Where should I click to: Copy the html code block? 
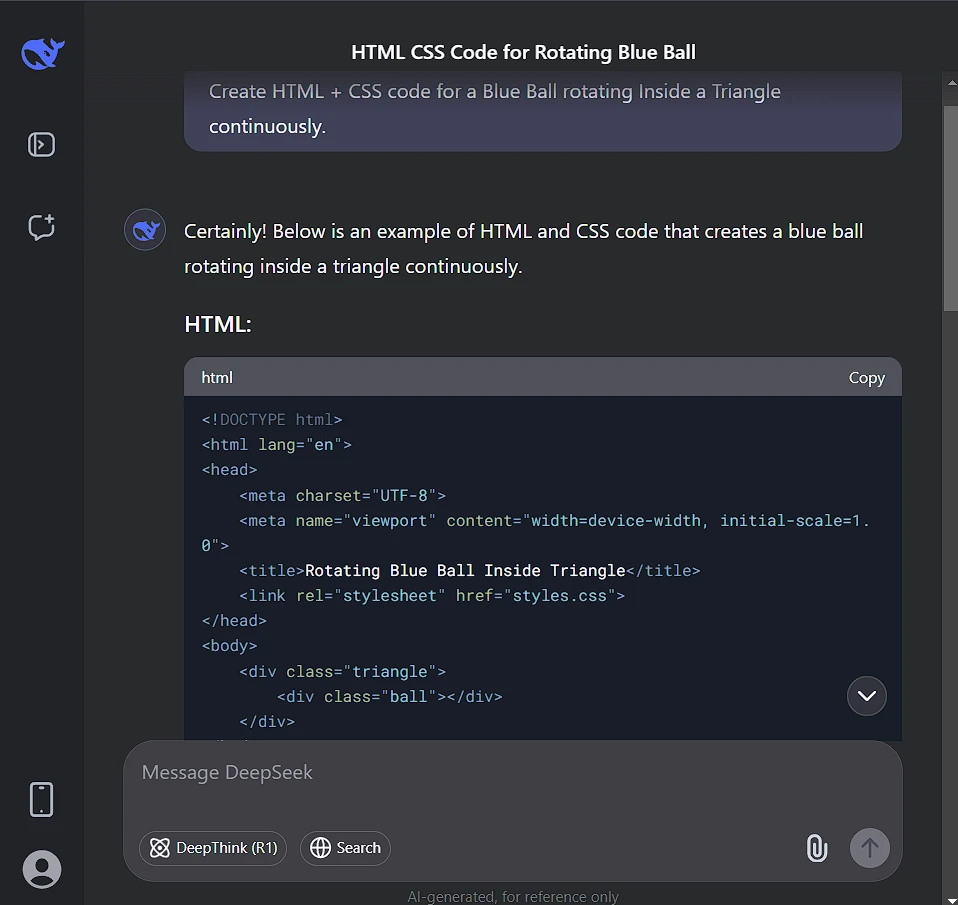tap(866, 378)
